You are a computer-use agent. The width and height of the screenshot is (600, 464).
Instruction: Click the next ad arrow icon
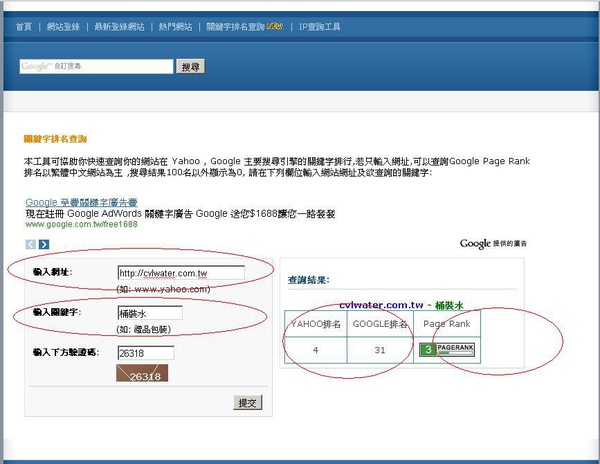click(x=44, y=244)
